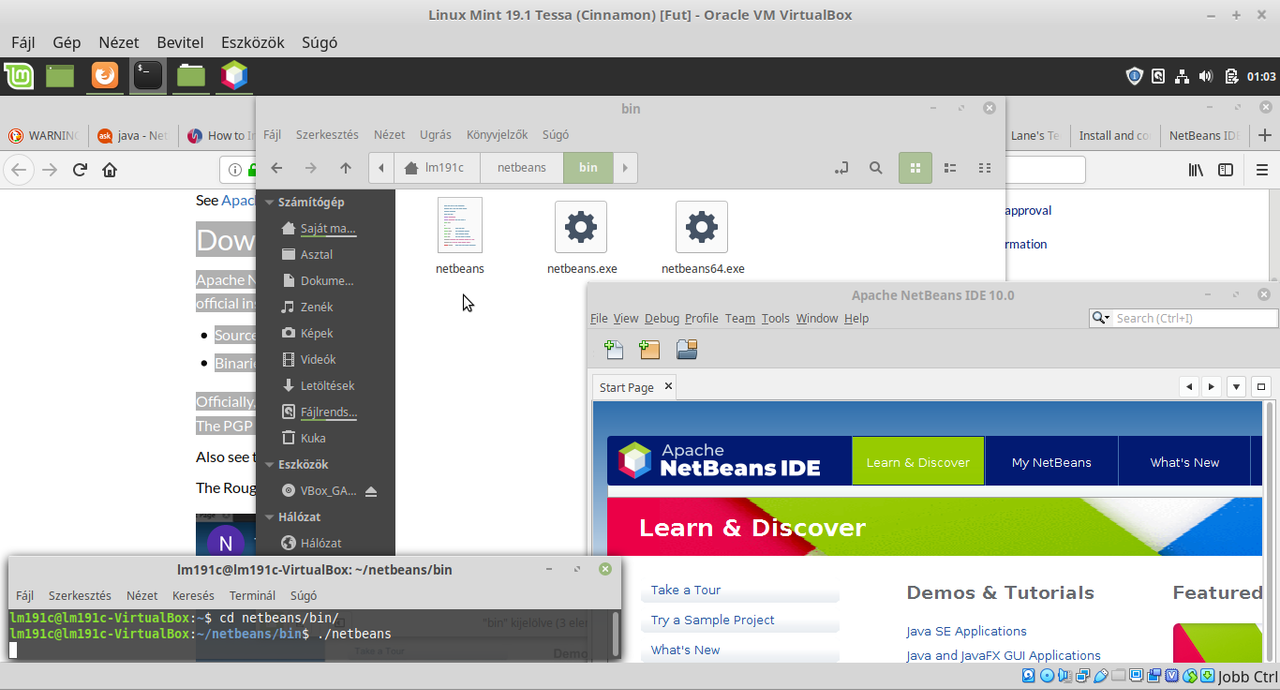
Task: Click the NetBeans Open Project icon
Action: pos(687,349)
